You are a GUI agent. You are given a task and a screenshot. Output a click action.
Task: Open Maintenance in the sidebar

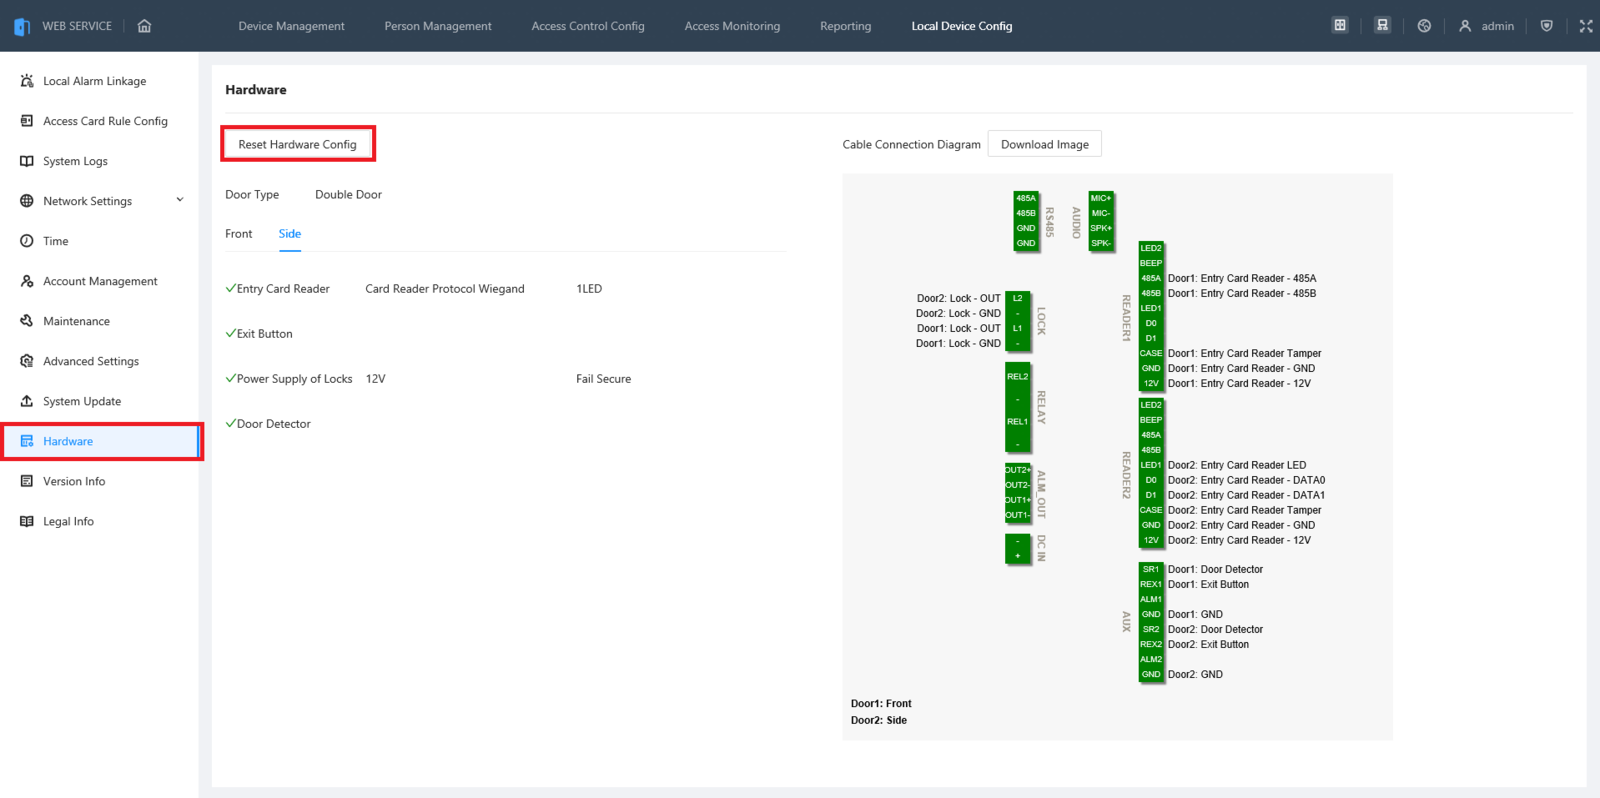(76, 321)
